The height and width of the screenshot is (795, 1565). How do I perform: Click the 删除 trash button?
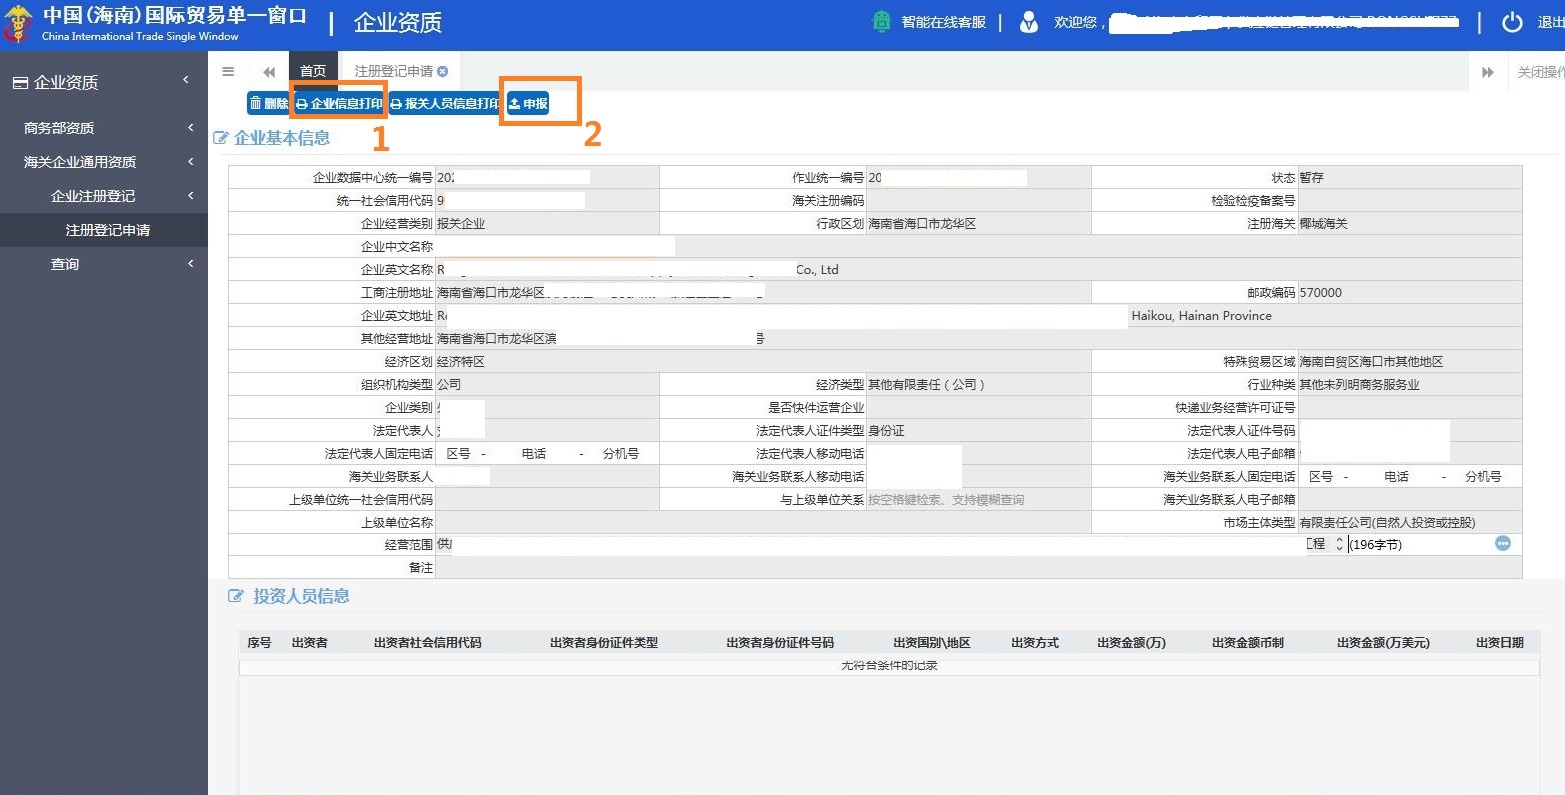(x=268, y=103)
